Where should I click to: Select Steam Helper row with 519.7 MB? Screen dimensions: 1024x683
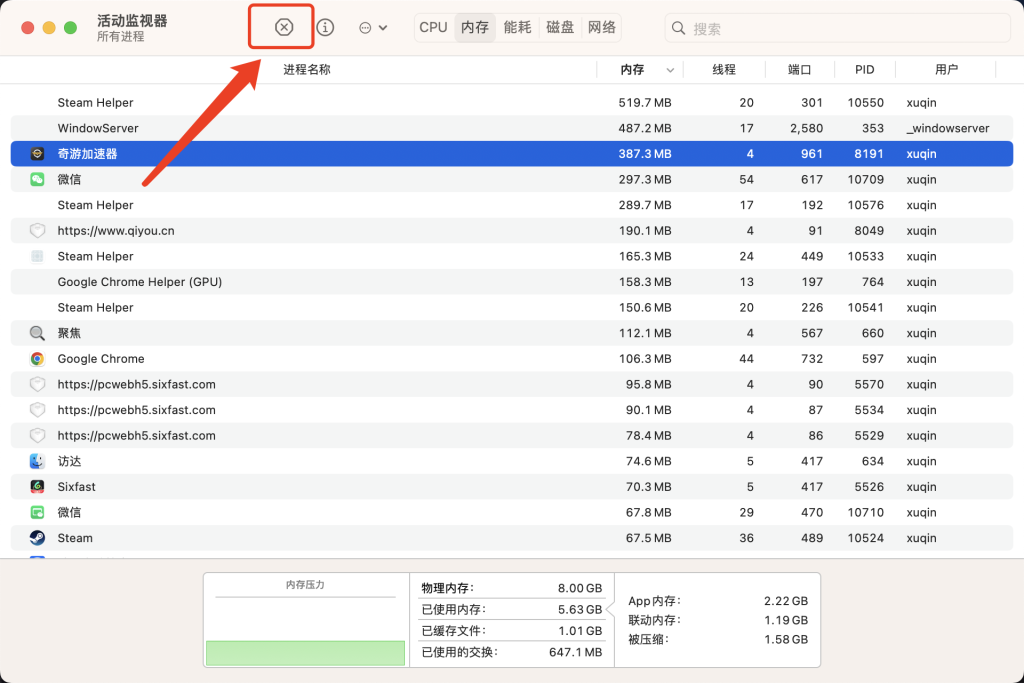click(512, 103)
